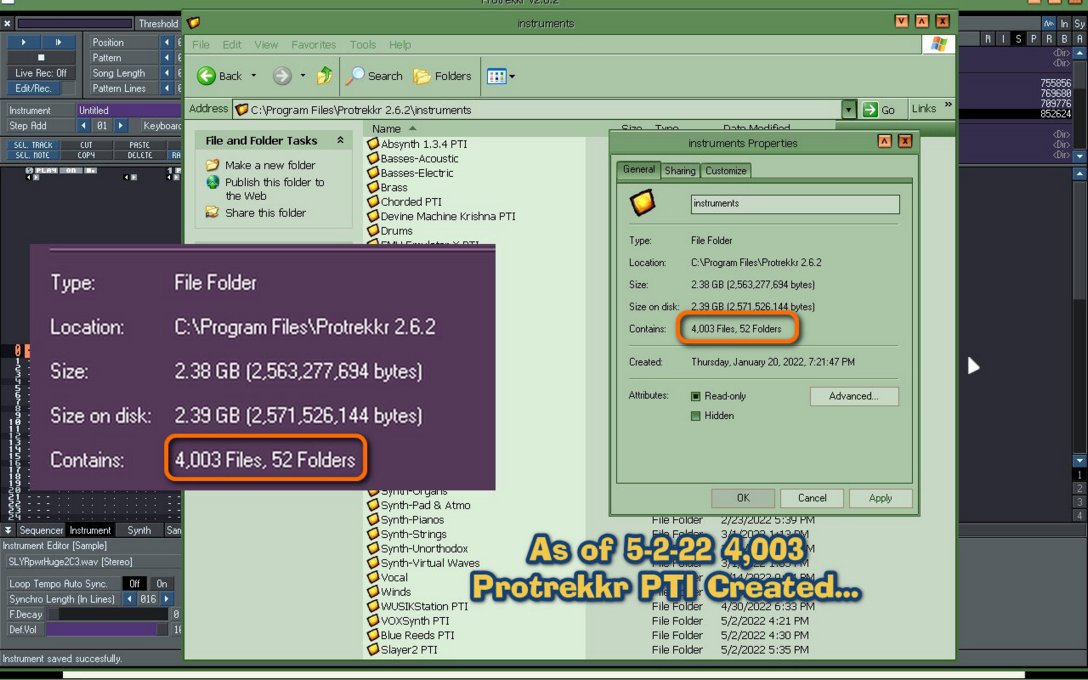This screenshot has width=1088, height=680.
Task: Open the Views dropdown arrow
Action: click(512, 76)
